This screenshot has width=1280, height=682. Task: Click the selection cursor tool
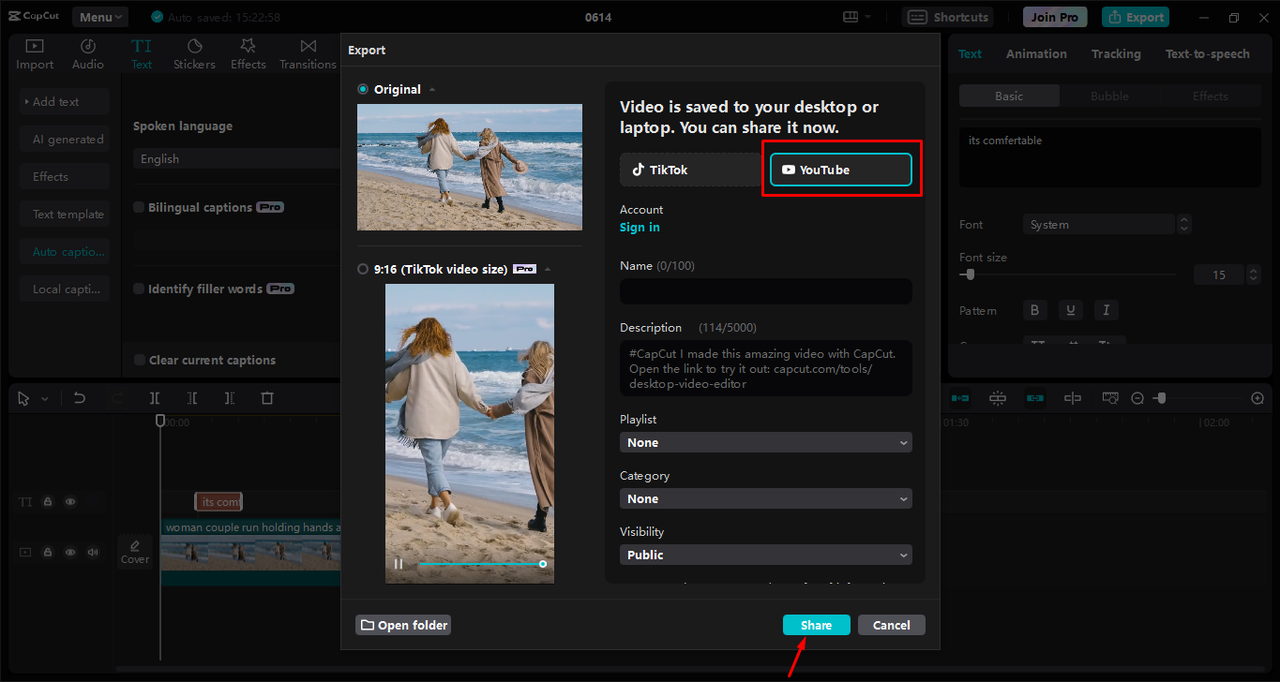pos(24,398)
